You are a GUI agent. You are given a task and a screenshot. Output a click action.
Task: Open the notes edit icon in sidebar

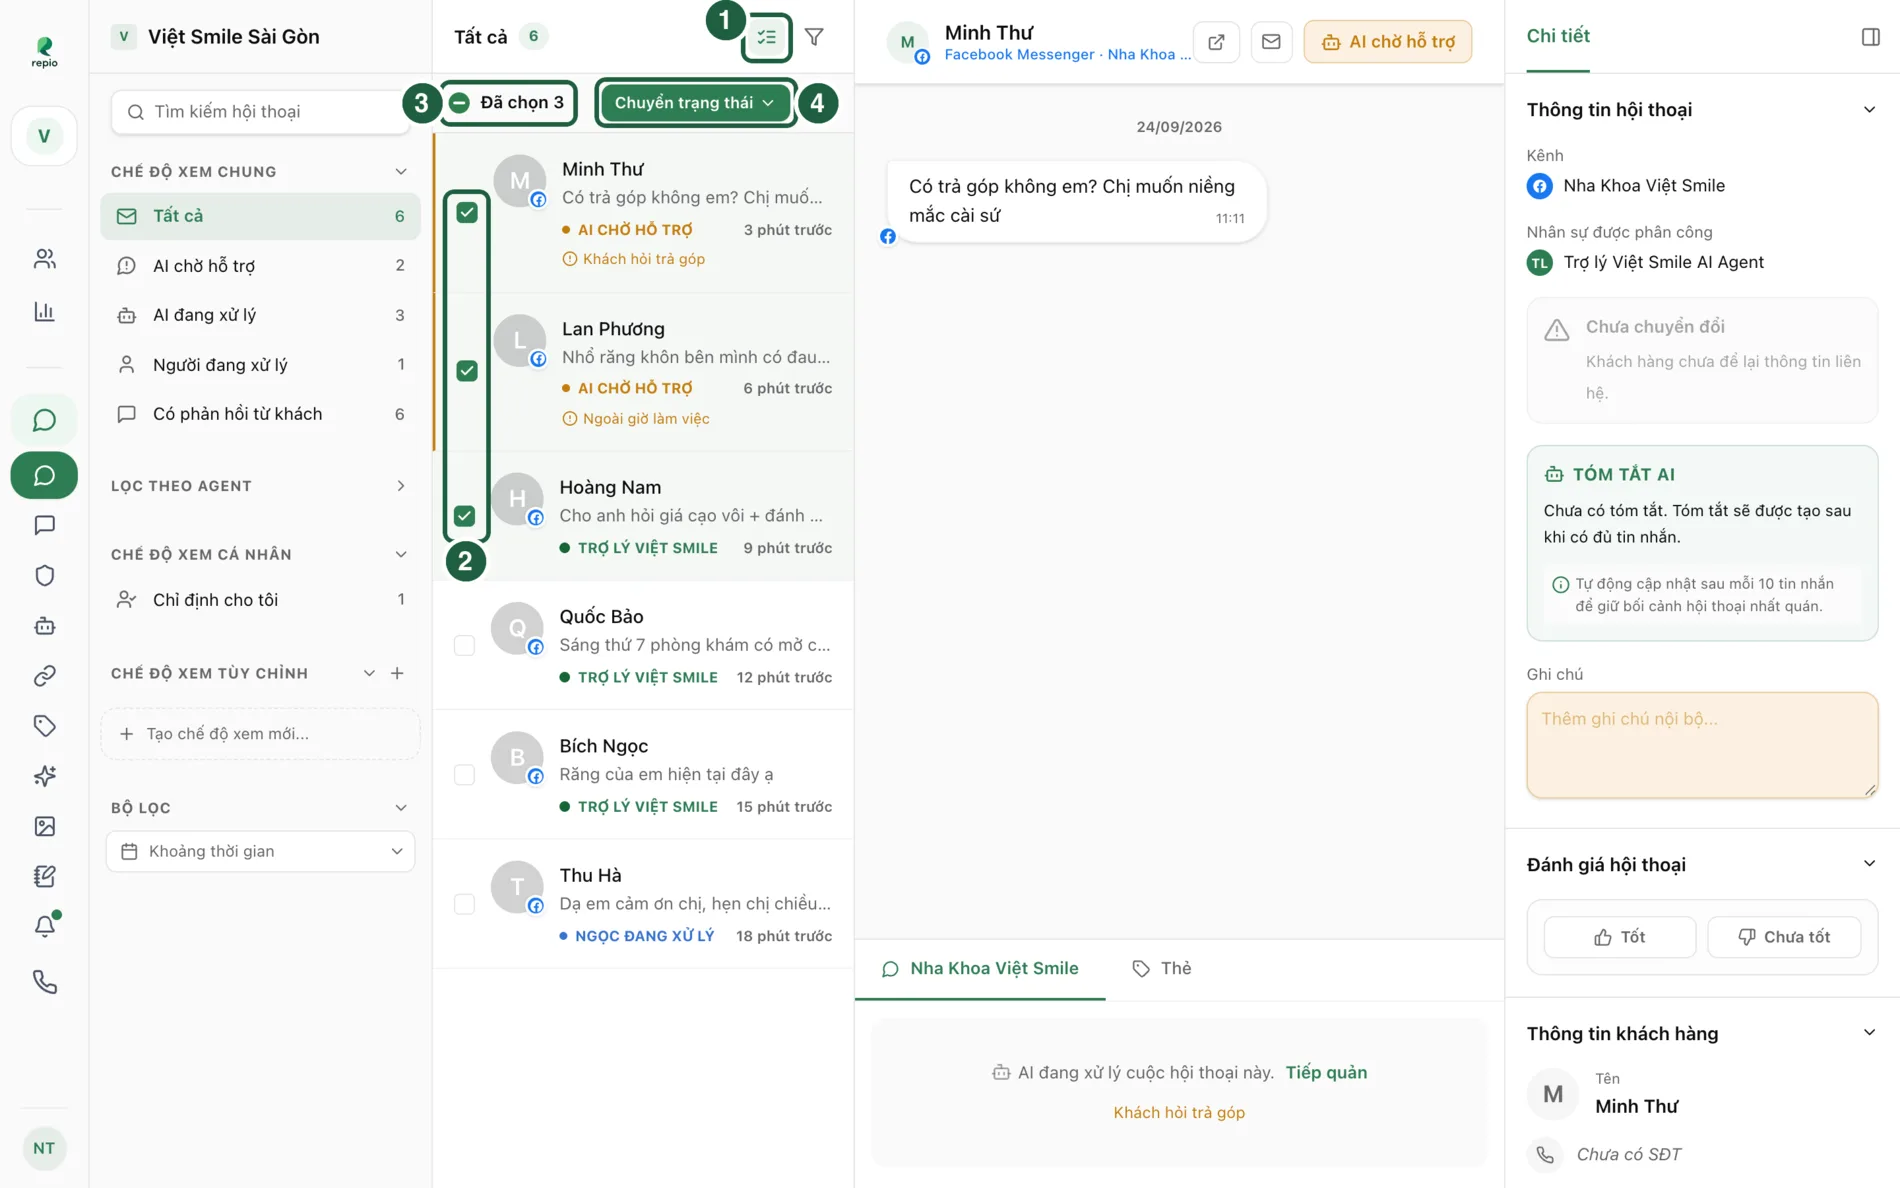click(x=44, y=876)
